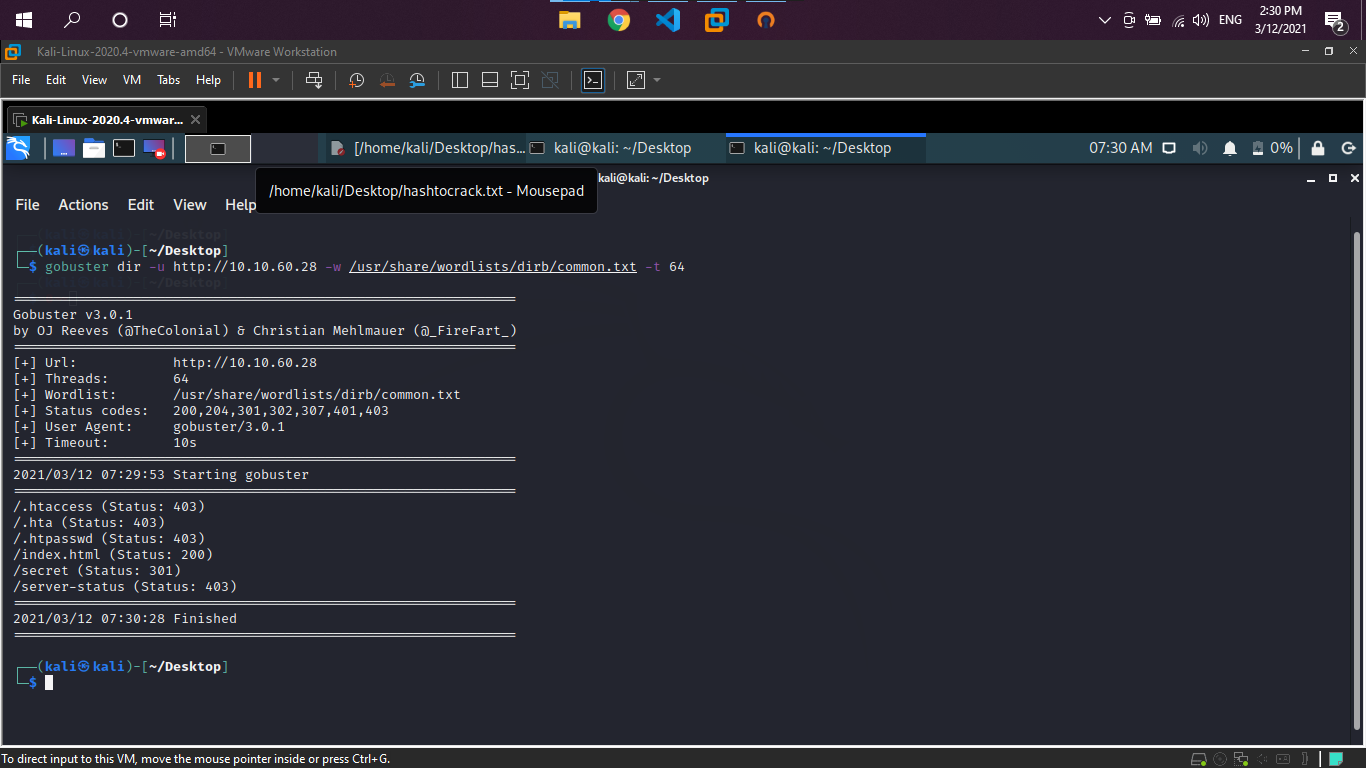Open the VMware View menu

[x=94, y=80]
